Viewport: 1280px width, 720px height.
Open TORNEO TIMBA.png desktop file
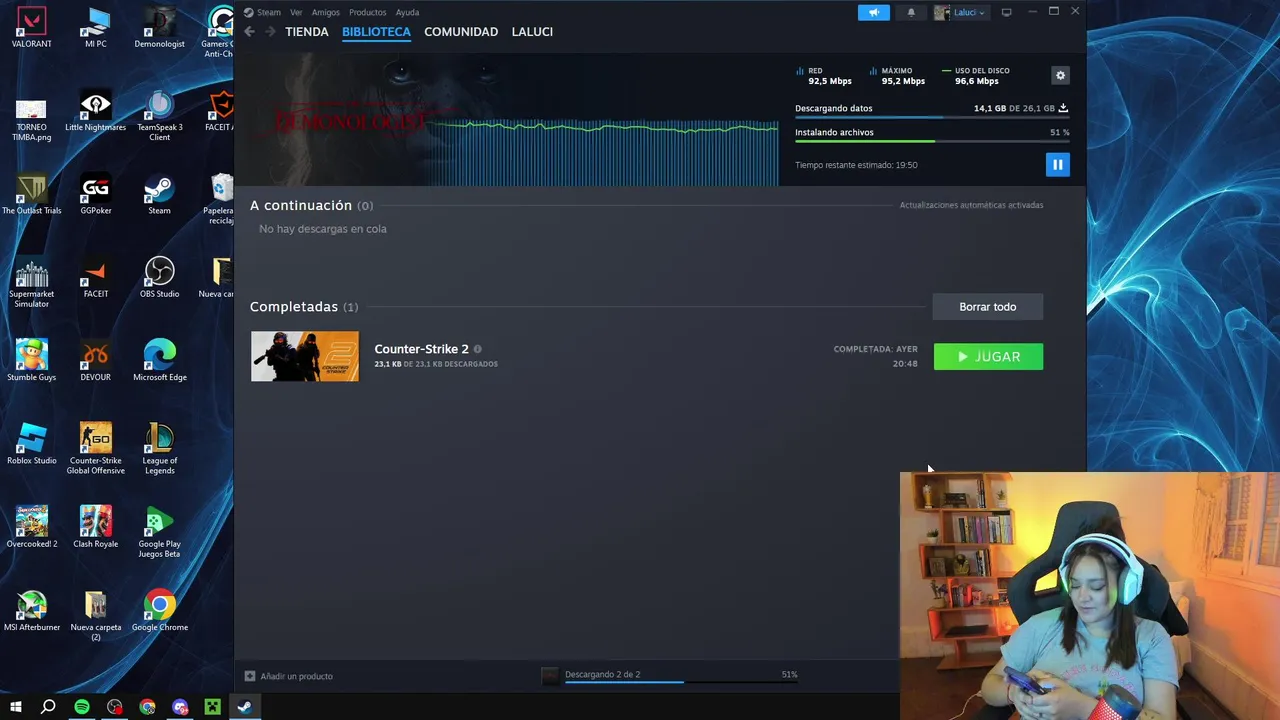pyautogui.click(x=32, y=118)
